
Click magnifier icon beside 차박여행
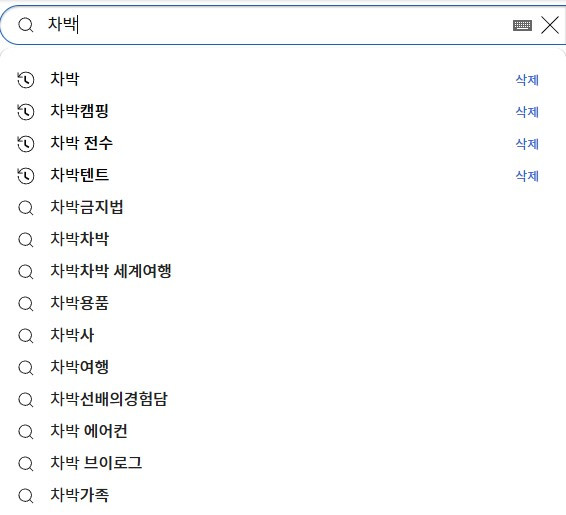[26, 368]
